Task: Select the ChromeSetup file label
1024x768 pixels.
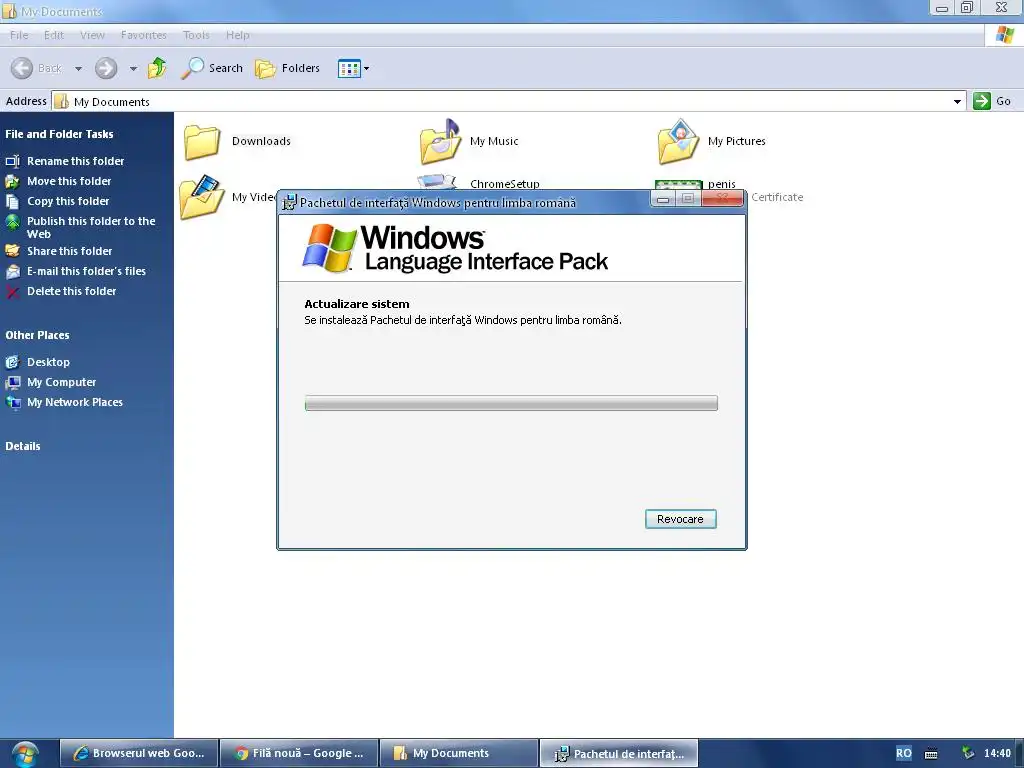Action: (x=505, y=184)
